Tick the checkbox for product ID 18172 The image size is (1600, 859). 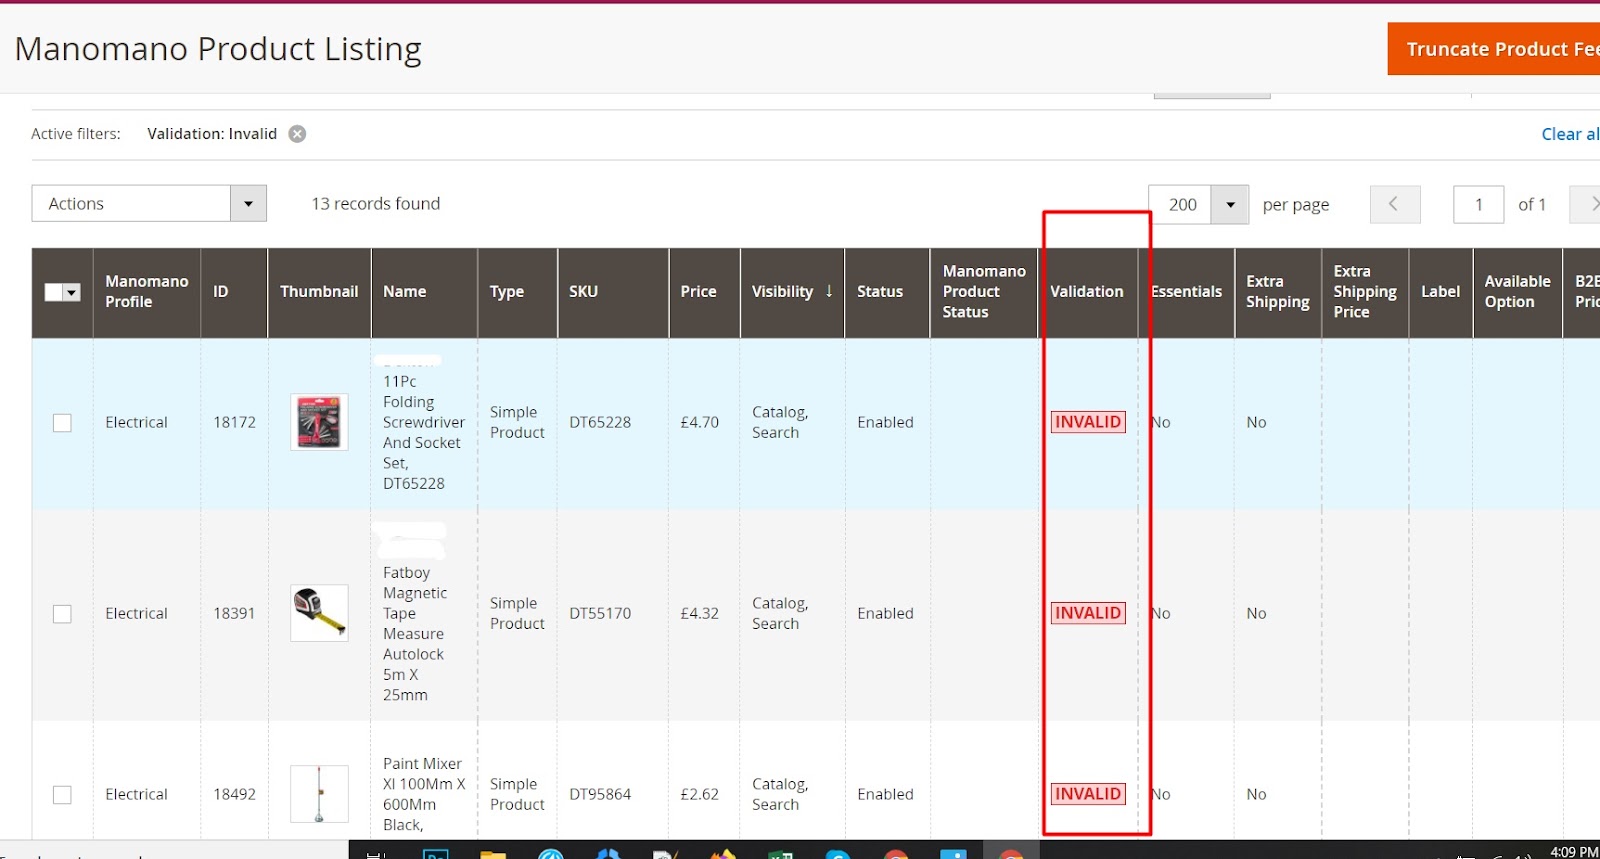[x=62, y=423]
